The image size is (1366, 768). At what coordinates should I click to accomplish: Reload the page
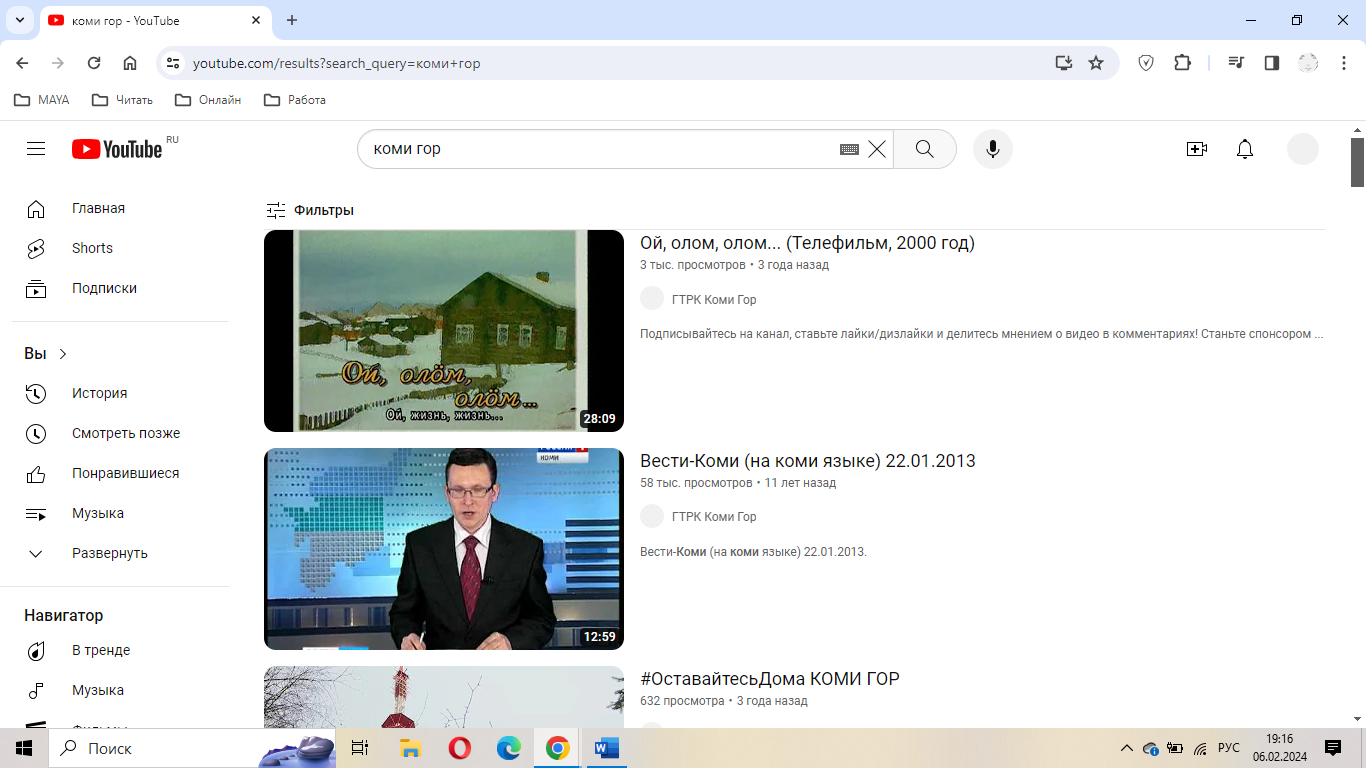[x=94, y=63]
